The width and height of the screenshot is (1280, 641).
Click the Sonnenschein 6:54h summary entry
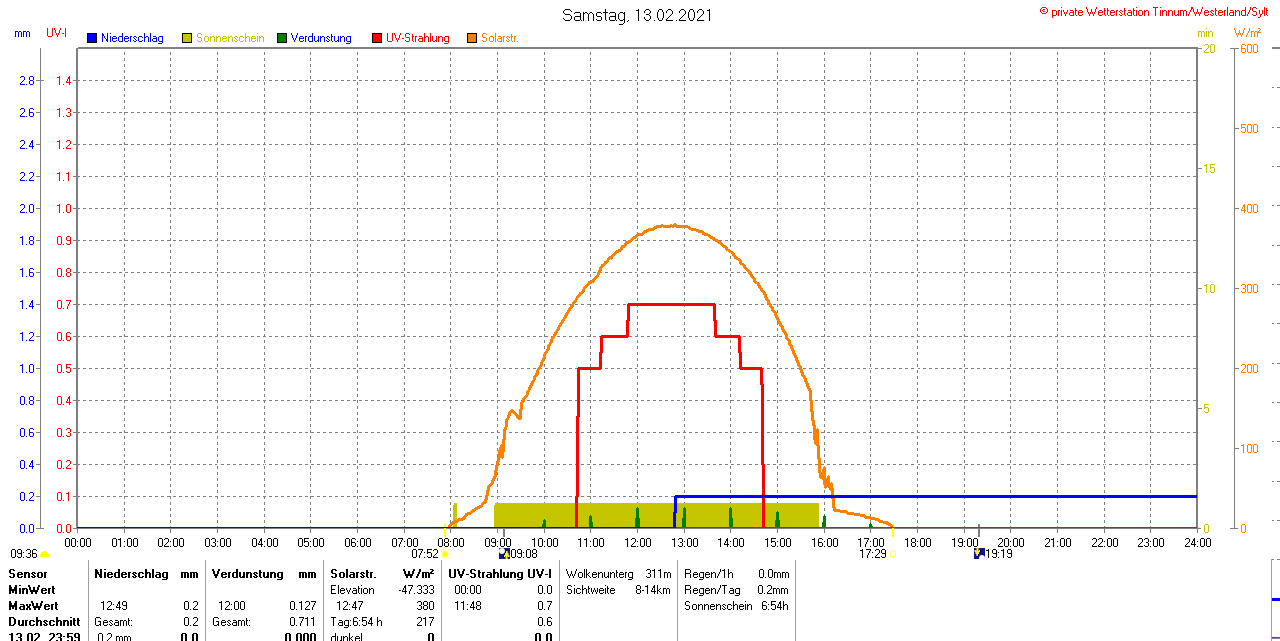[736, 606]
